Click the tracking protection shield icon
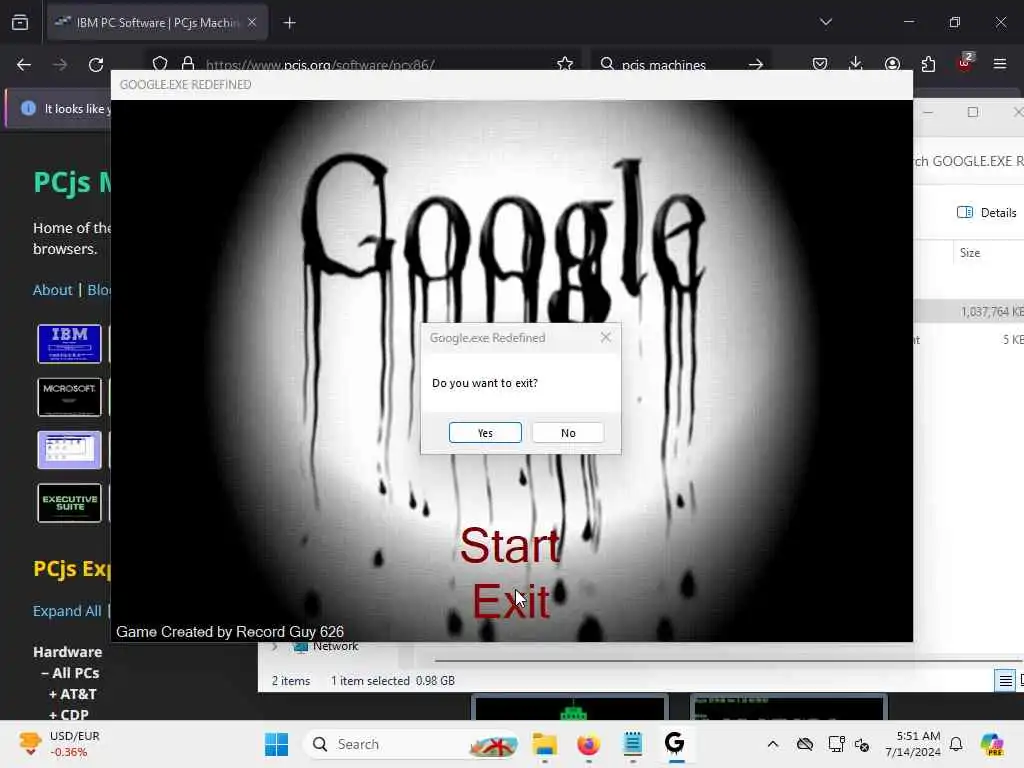The image size is (1024, 768). [160, 64]
